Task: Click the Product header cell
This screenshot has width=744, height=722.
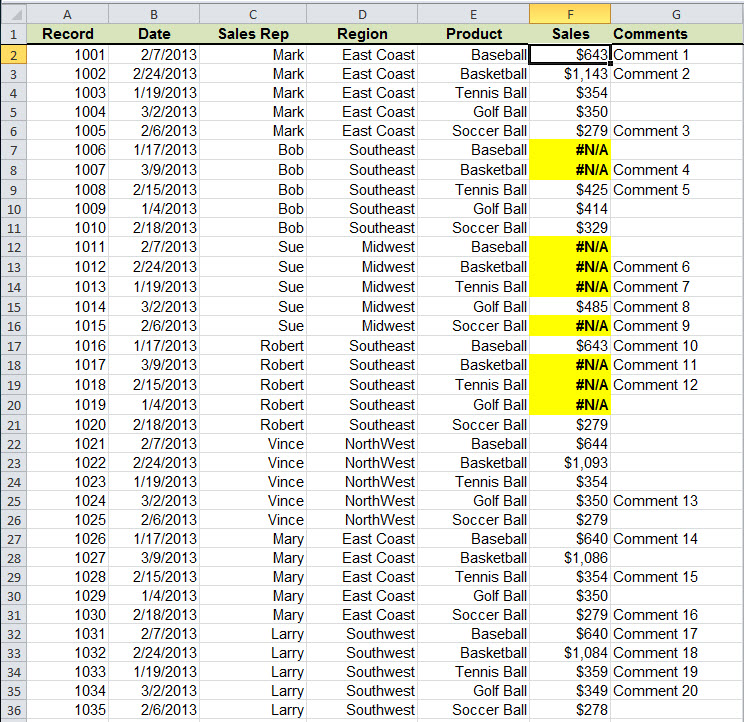Action: point(474,34)
